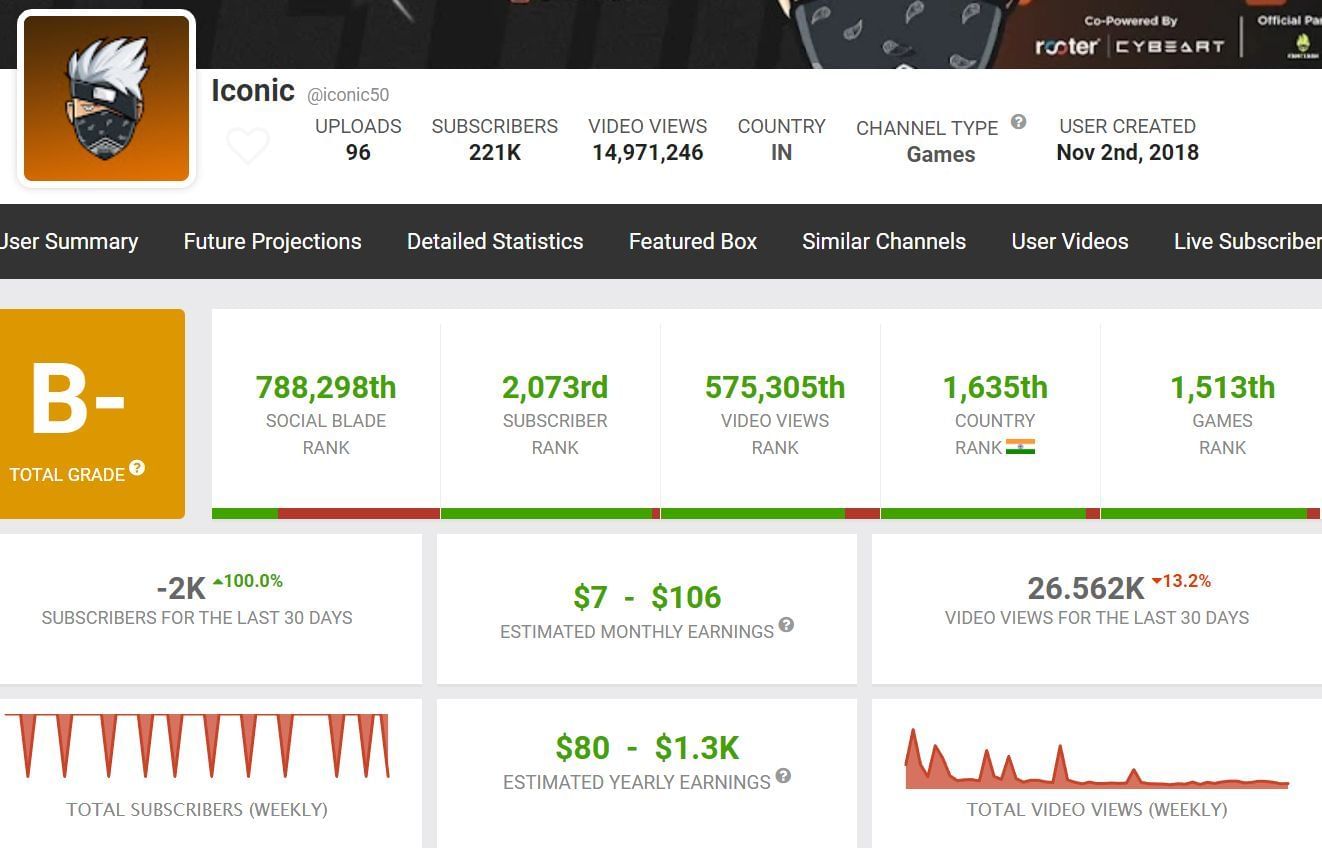Open the Live Subscriber tab

click(1246, 242)
